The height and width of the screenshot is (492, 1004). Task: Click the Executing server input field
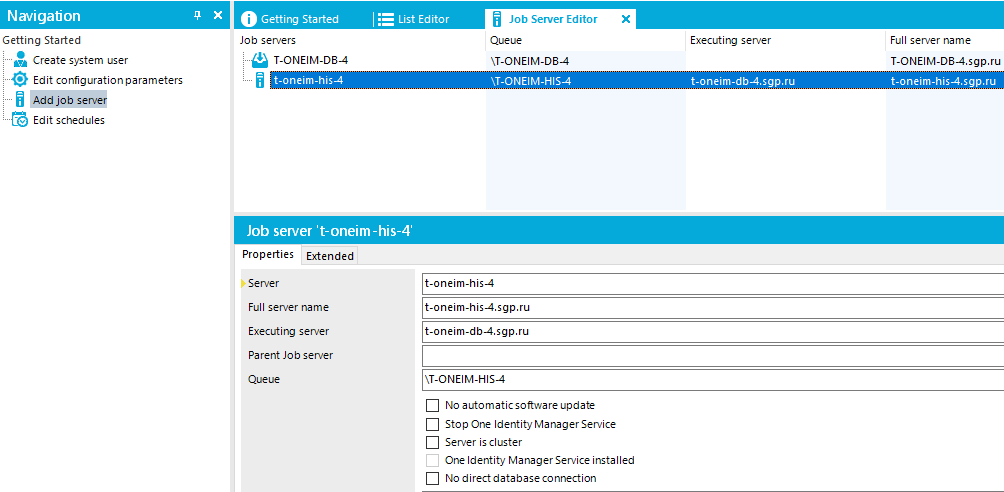click(x=713, y=332)
